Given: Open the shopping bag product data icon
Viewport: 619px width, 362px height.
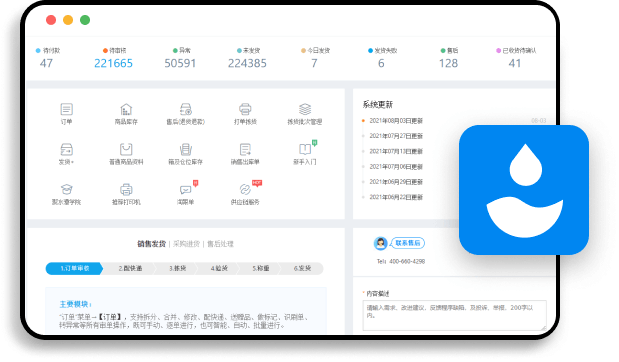Looking at the screenshot, I should [126, 149].
